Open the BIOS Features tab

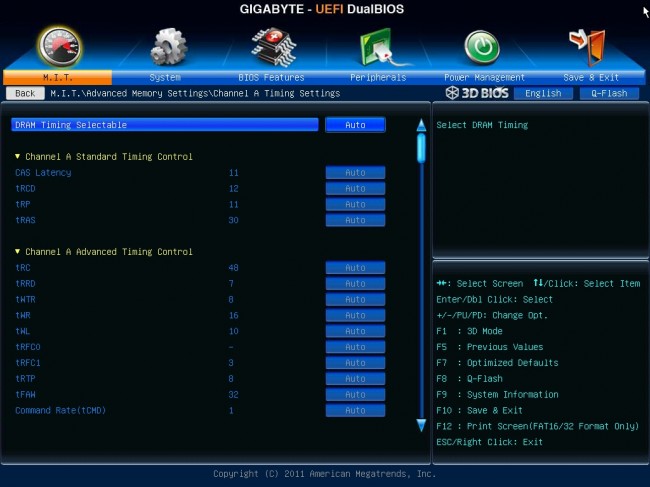point(271,78)
